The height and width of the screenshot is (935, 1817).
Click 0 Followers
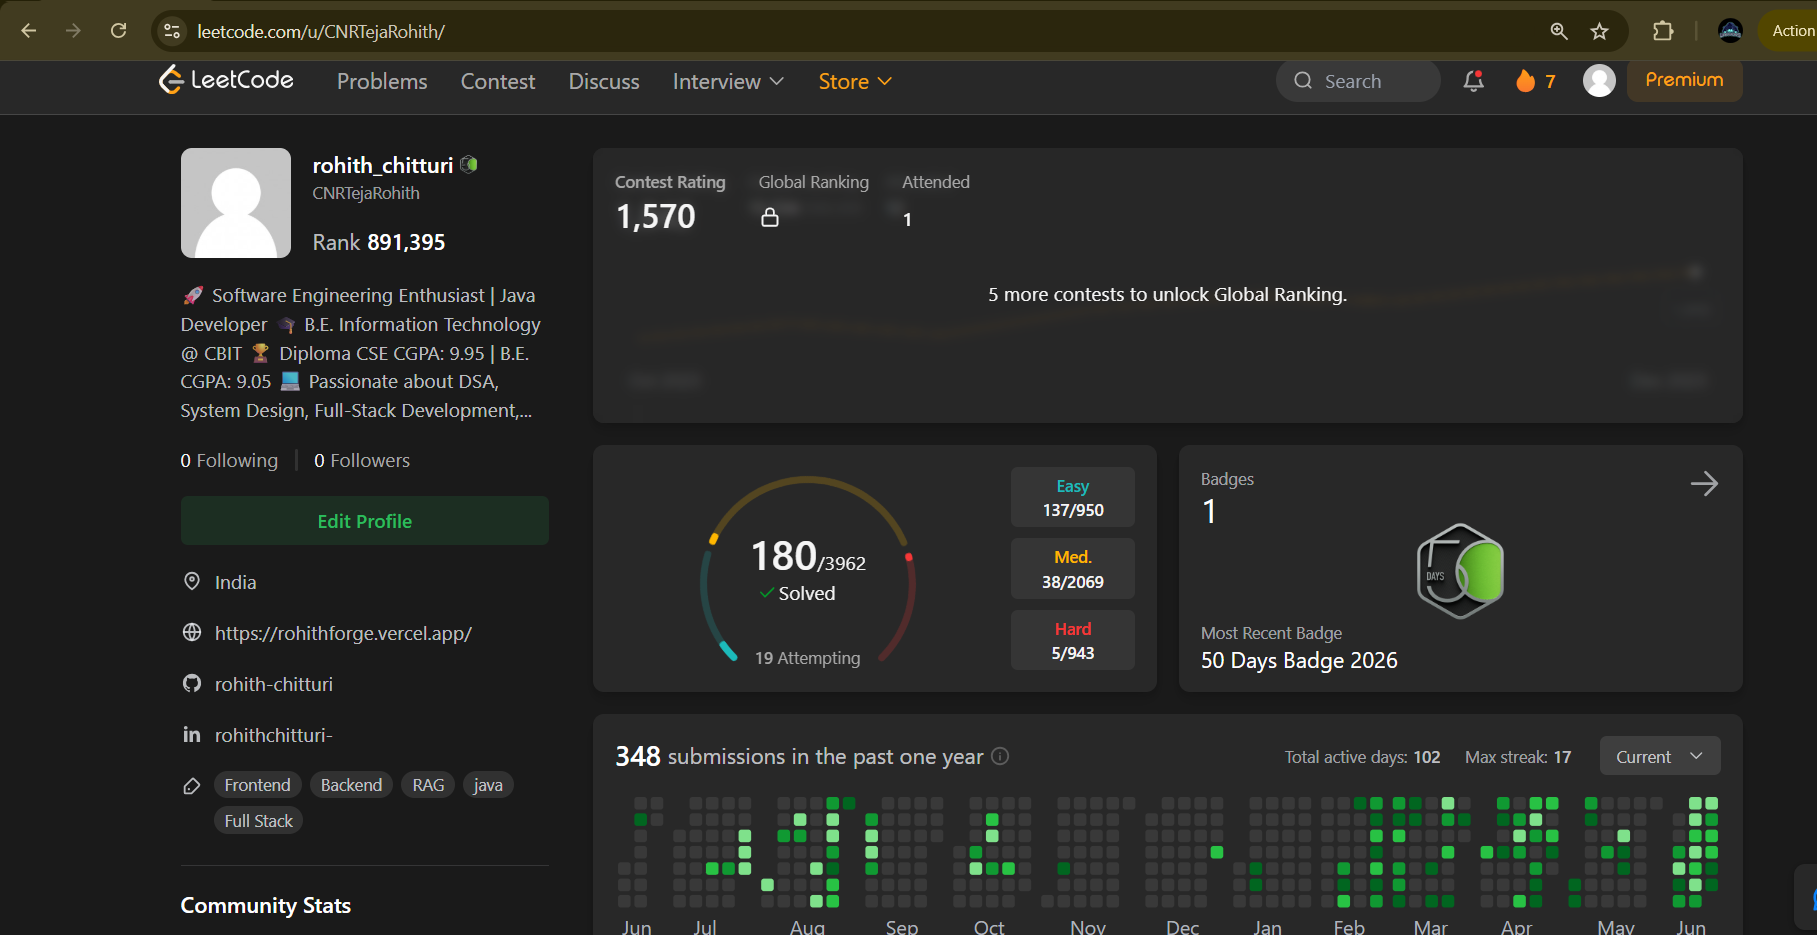(362, 460)
